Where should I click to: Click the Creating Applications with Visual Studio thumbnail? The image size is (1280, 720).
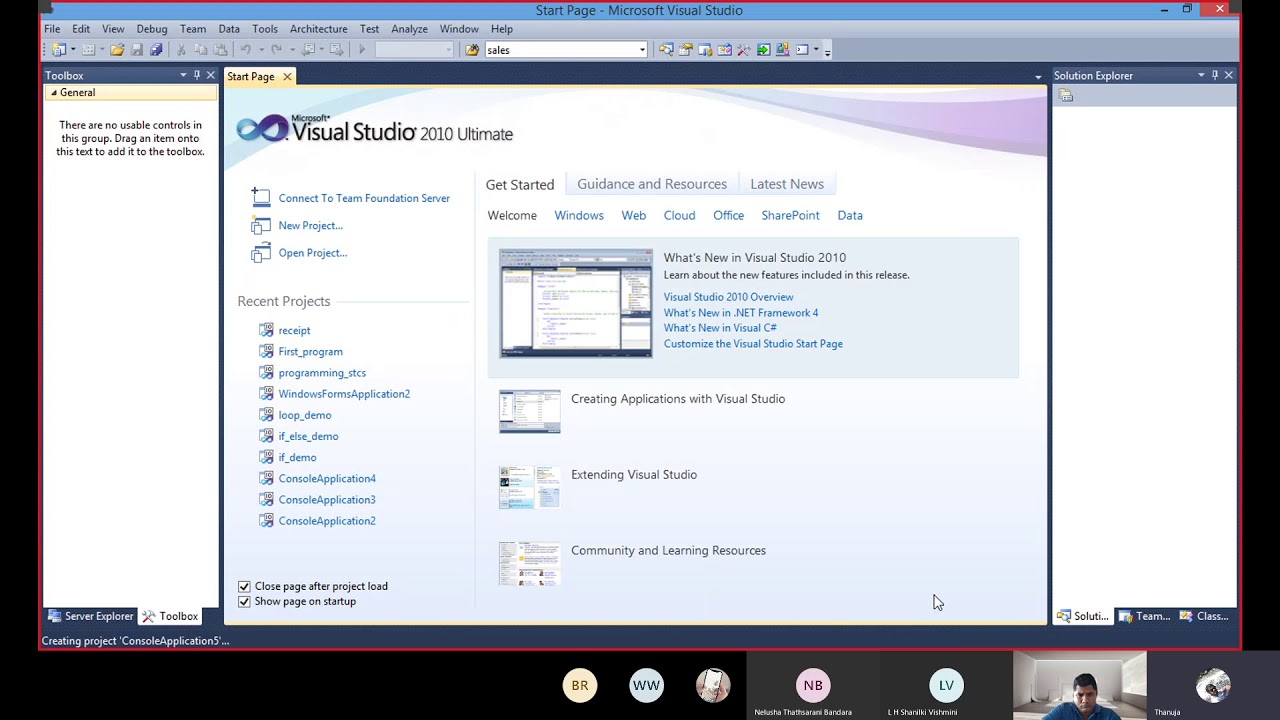(530, 411)
